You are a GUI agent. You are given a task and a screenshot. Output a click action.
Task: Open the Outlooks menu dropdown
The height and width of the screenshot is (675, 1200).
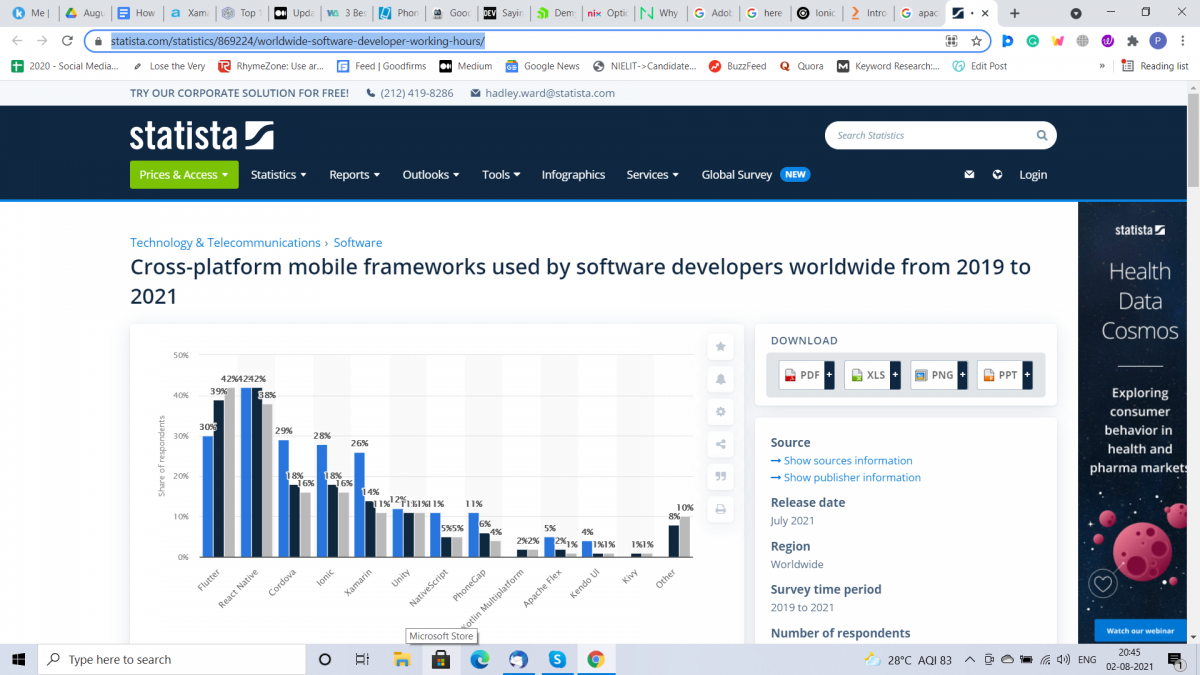[x=430, y=174]
